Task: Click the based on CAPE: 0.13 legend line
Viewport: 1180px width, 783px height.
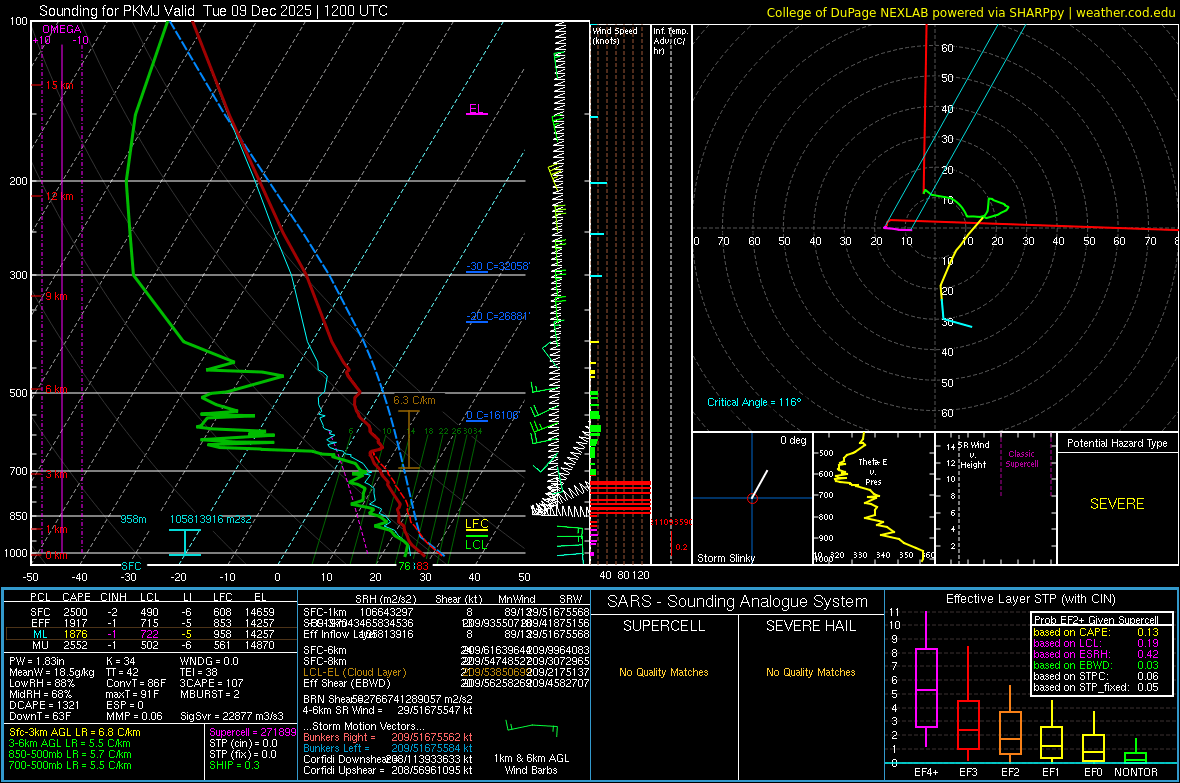Action: 1096,632
